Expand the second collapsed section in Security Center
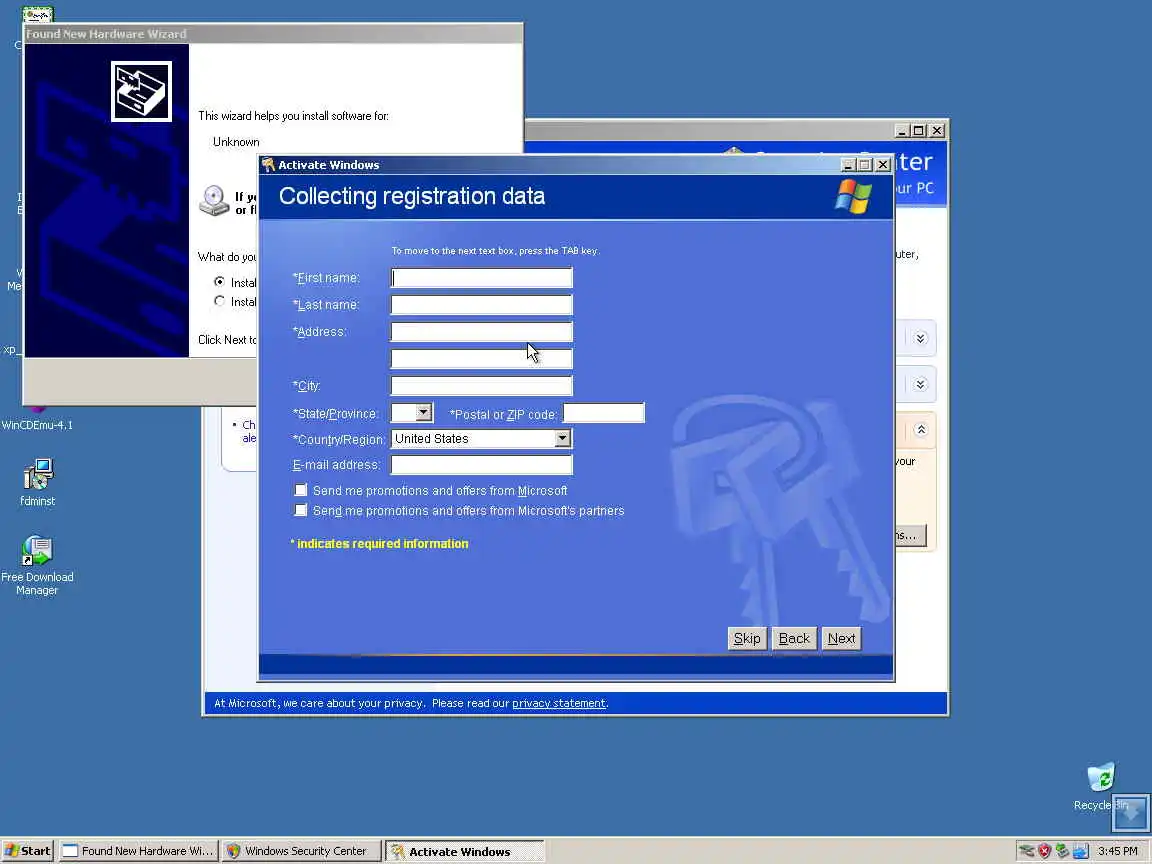The height and width of the screenshot is (864, 1152). pos(920,384)
